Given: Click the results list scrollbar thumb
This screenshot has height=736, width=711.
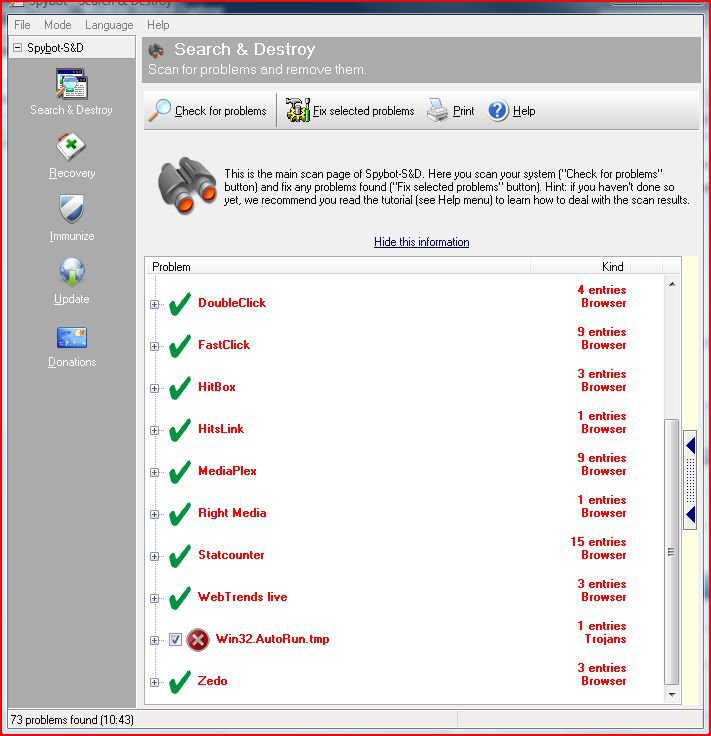Looking at the screenshot, I should click(672, 552).
